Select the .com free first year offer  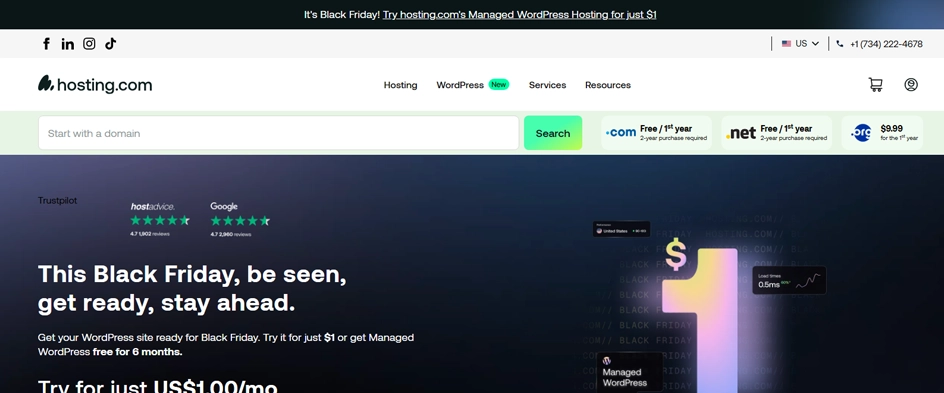point(656,133)
